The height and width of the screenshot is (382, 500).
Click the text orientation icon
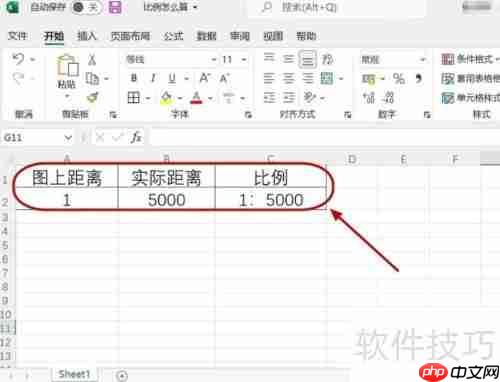pyautogui.click(x=310, y=98)
